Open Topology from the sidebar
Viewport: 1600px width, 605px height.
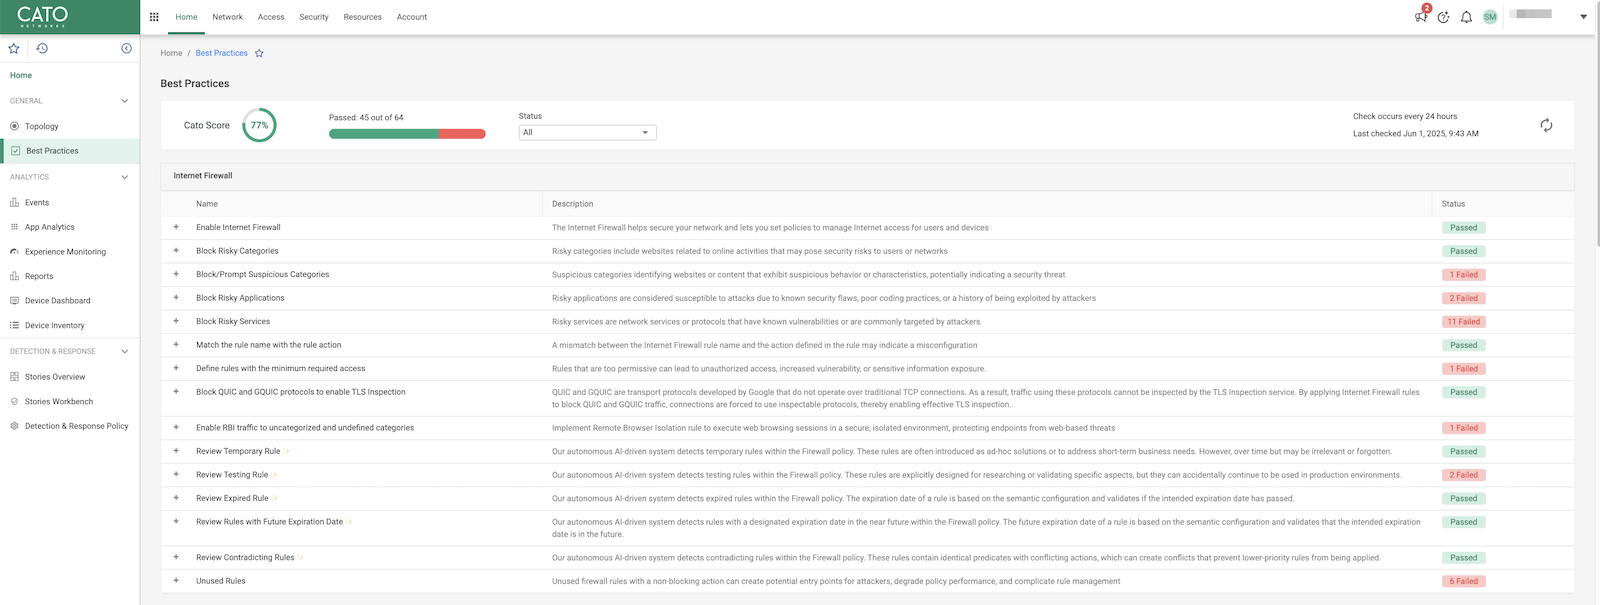tap(42, 126)
